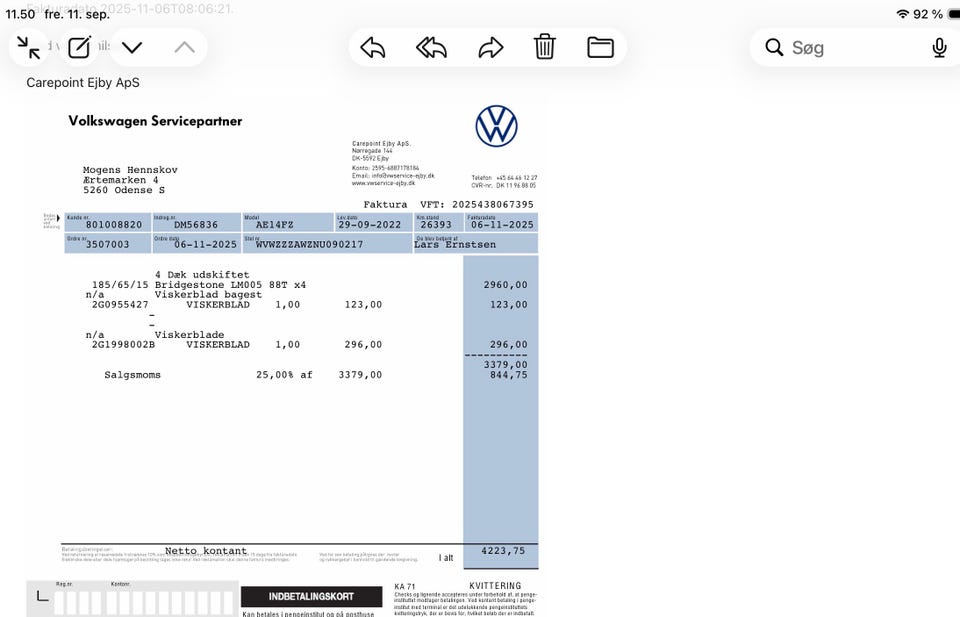Tap the Salgsmoms VAT line label

click(132, 375)
